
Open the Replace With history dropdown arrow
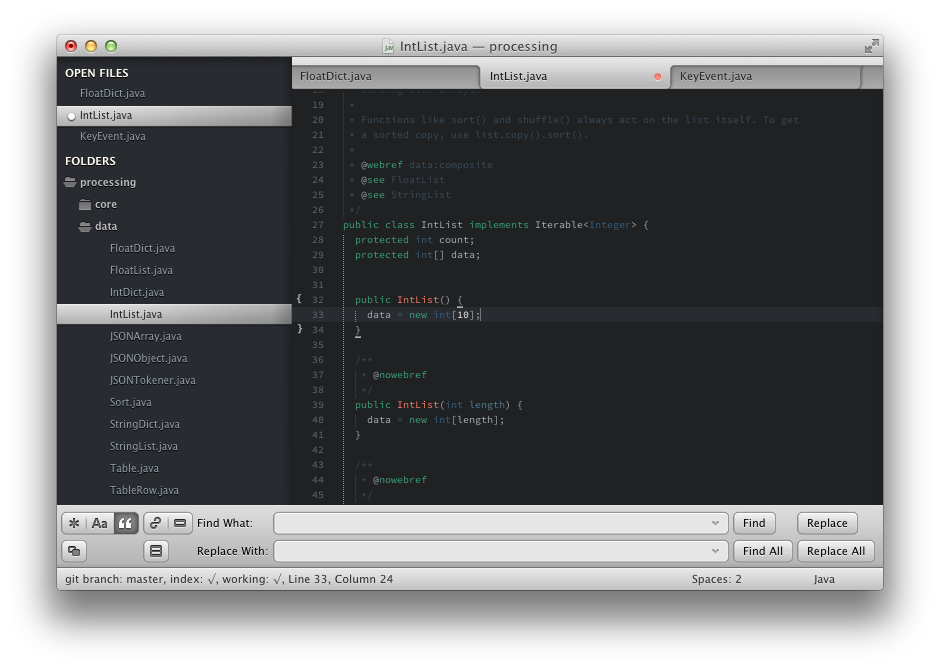click(x=715, y=551)
